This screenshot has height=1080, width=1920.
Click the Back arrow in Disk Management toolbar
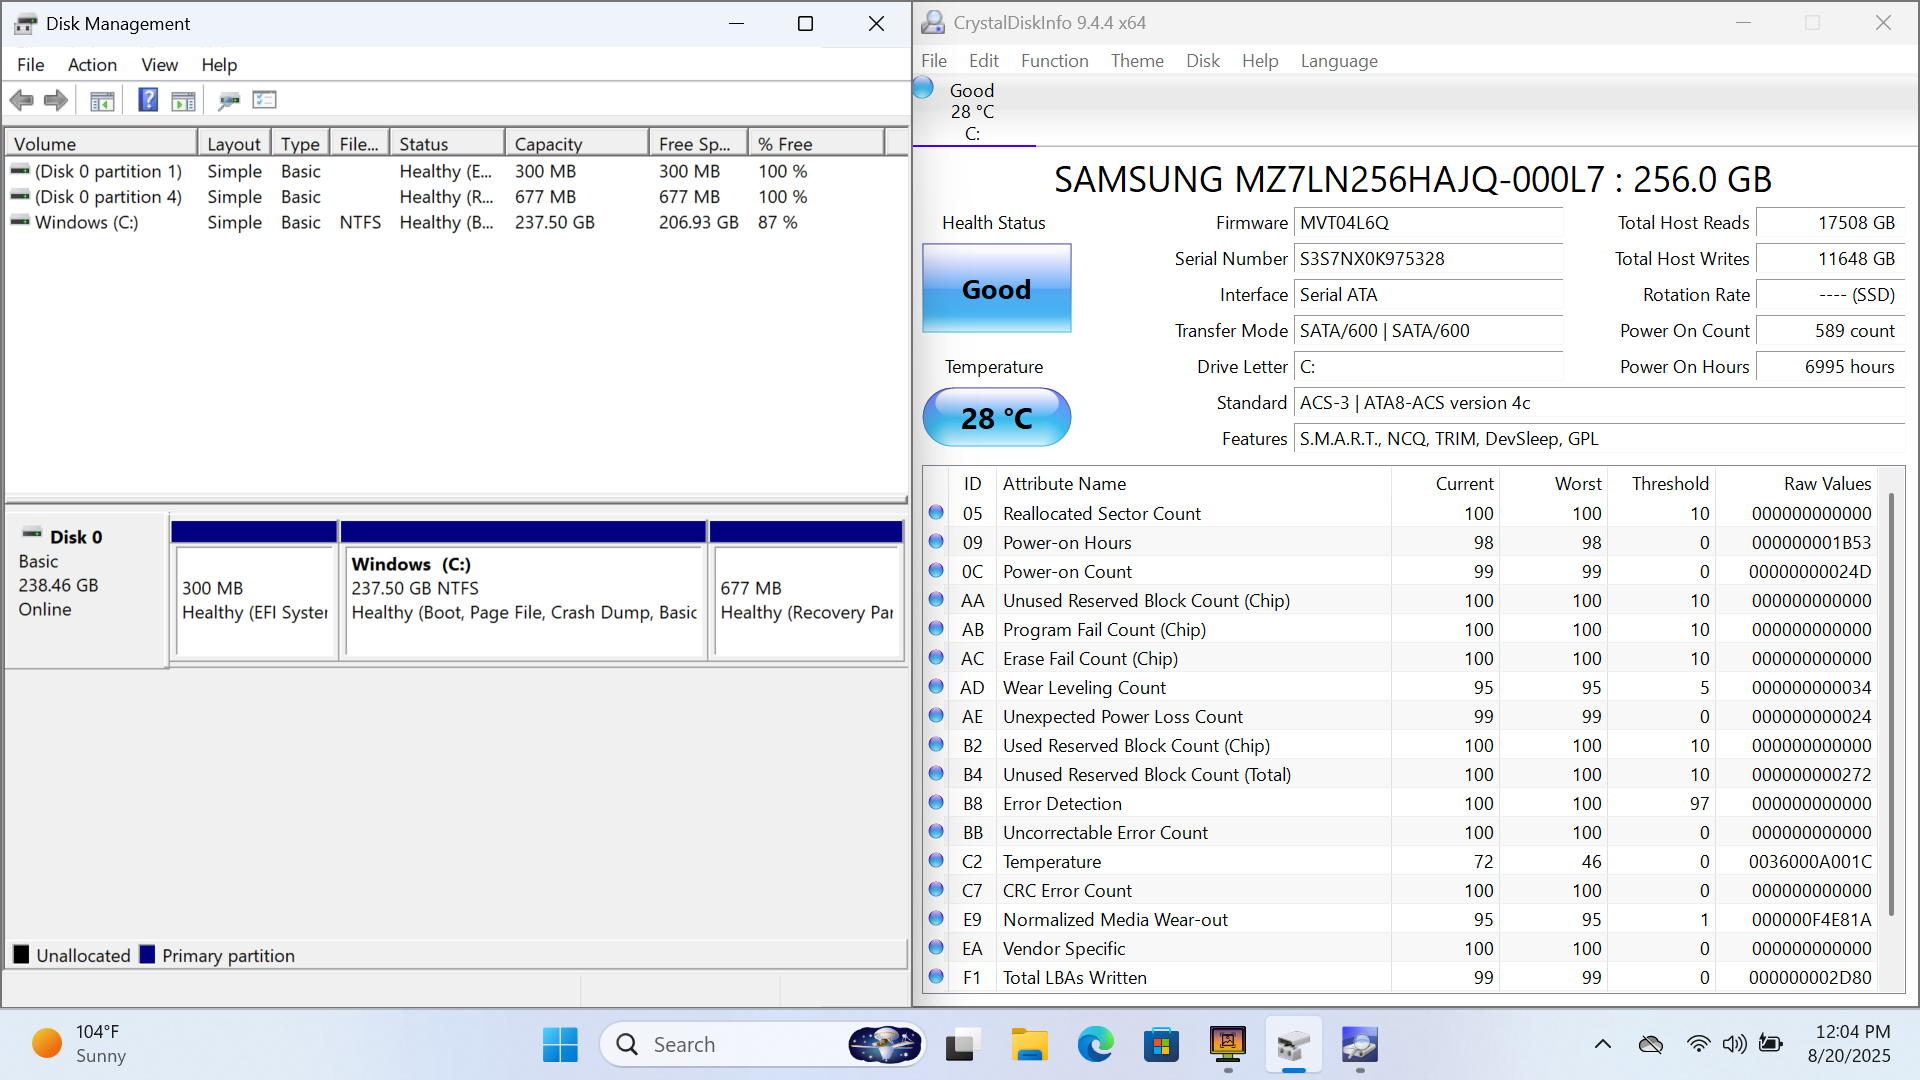(x=21, y=100)
